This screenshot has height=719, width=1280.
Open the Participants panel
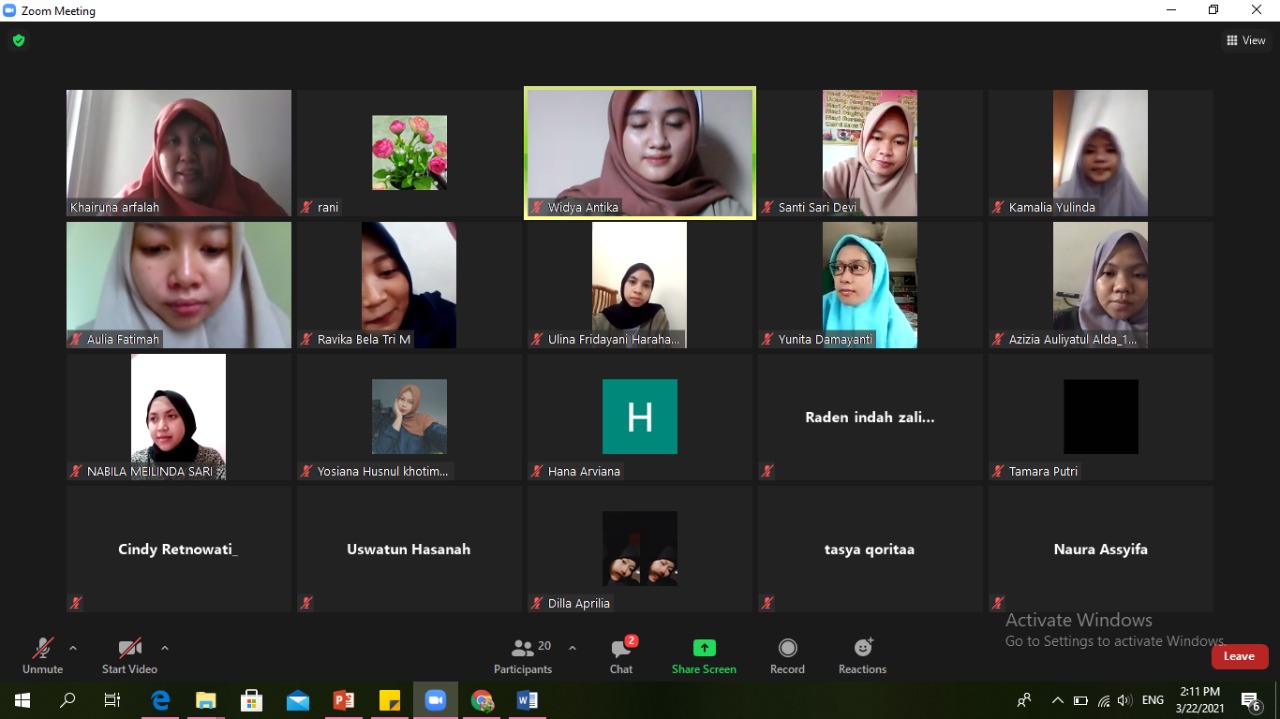523,656
